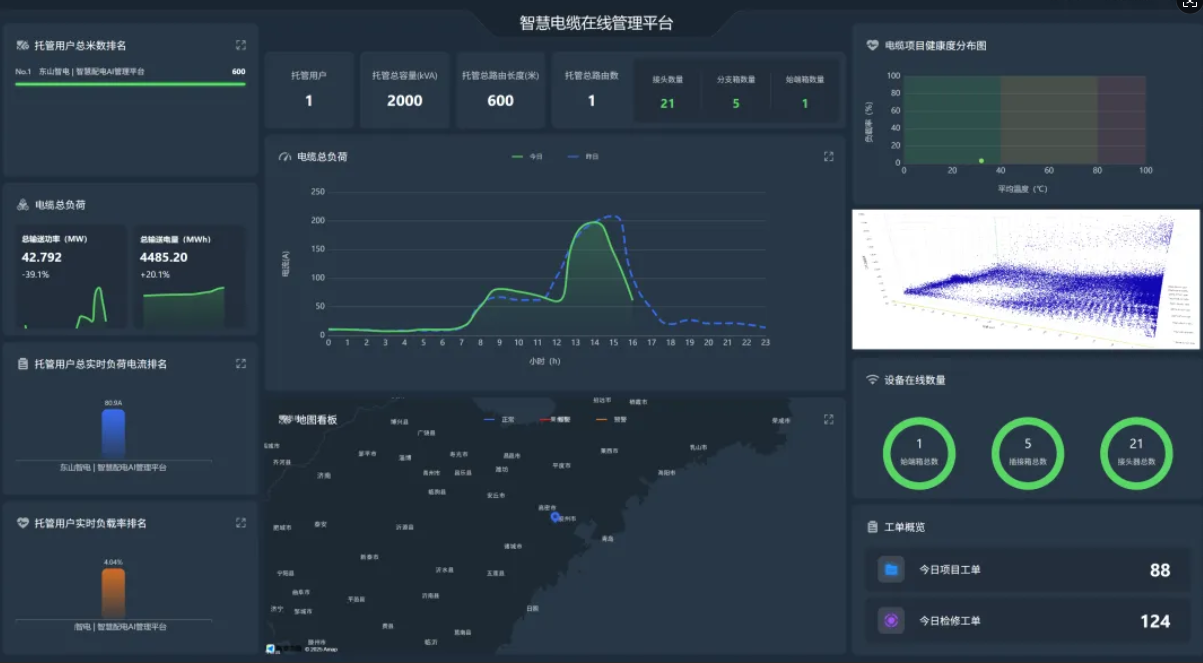Click the 工单概览 clipboard icon
Image resolution: width=1203 pixels, height=663 pixels.
coord(870,525)
